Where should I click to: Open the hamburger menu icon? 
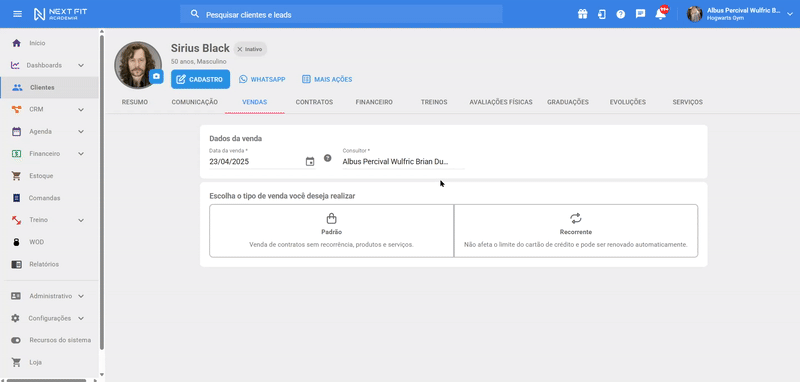(17, 14)
